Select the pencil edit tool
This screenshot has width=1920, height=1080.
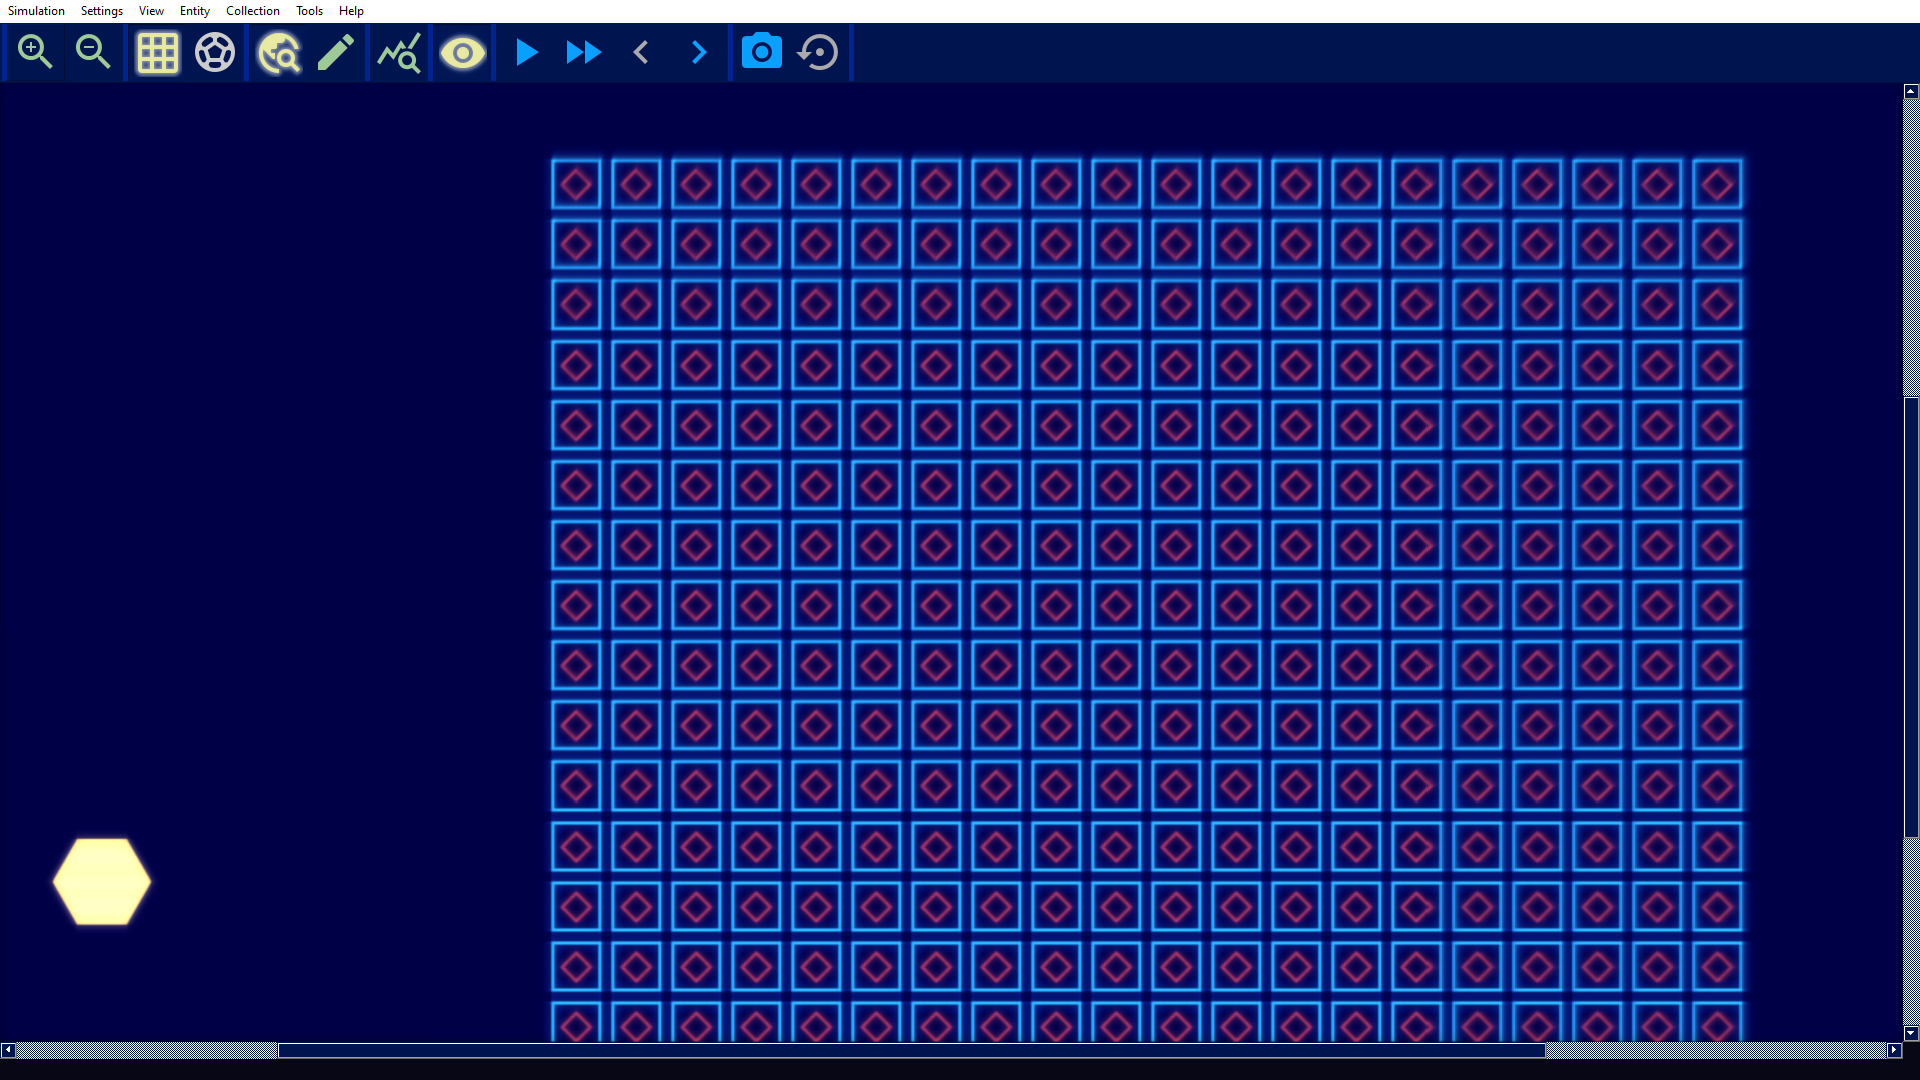(x=336, y=52)
